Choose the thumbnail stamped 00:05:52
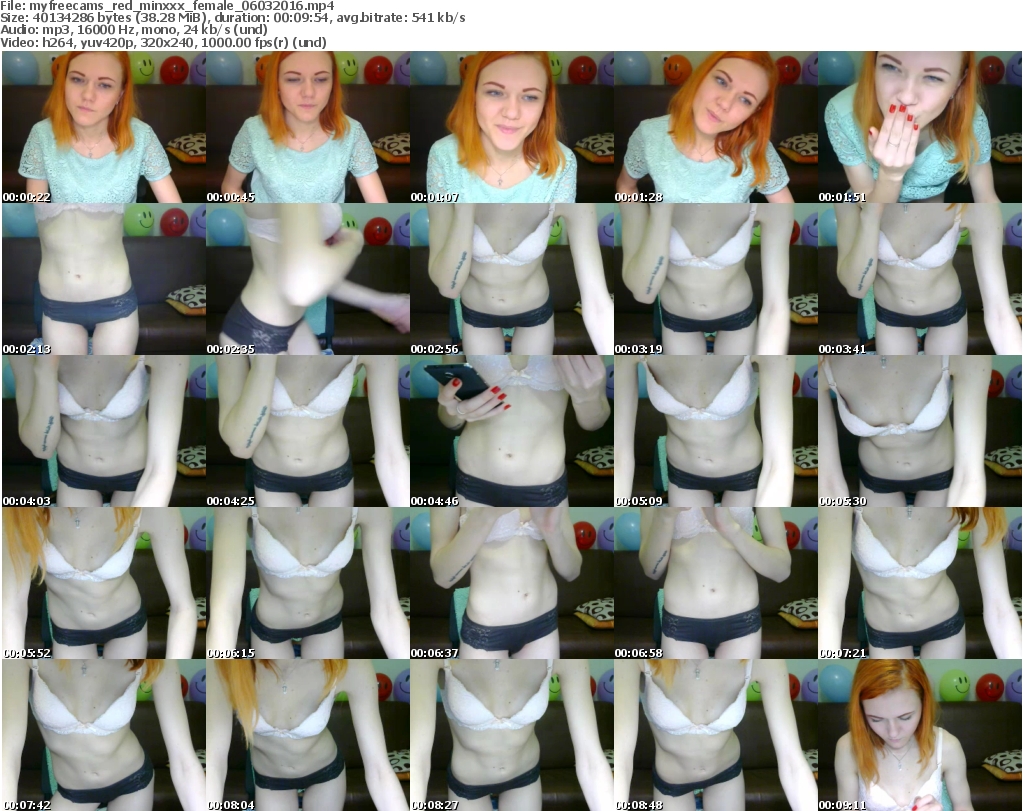The width and height of the screenshot is (1024, 811). click(x=104, y=583)
